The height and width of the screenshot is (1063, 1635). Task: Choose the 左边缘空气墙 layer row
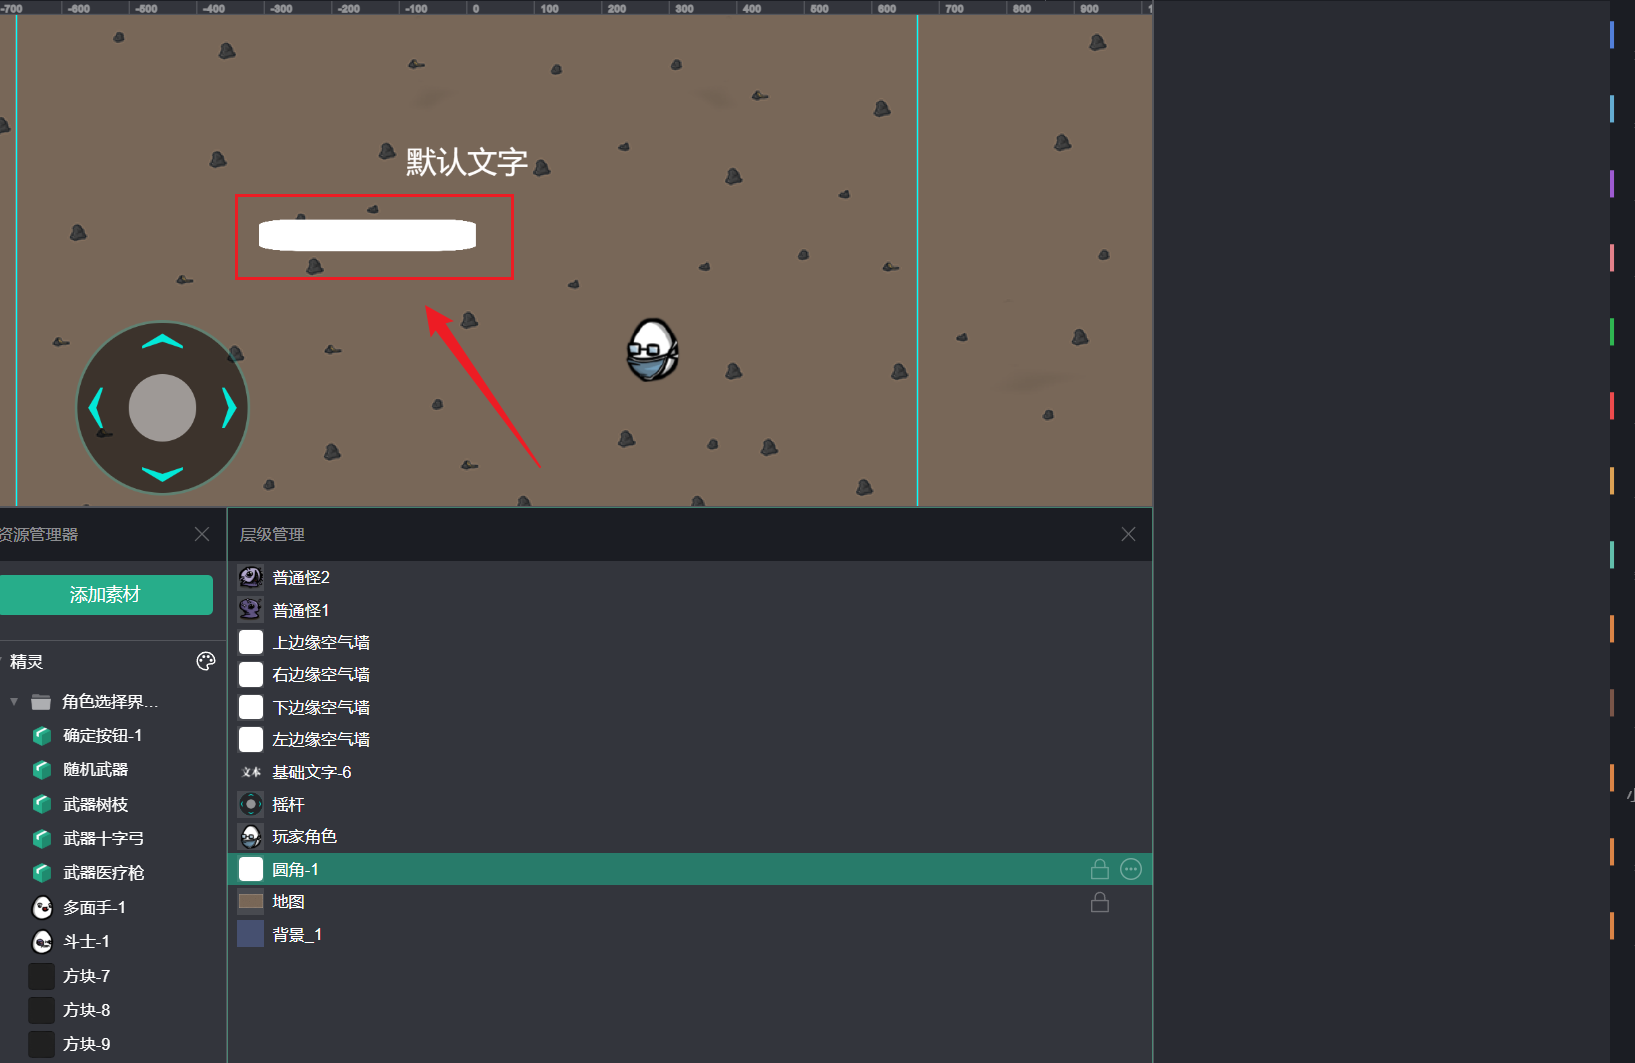point(690,739)
